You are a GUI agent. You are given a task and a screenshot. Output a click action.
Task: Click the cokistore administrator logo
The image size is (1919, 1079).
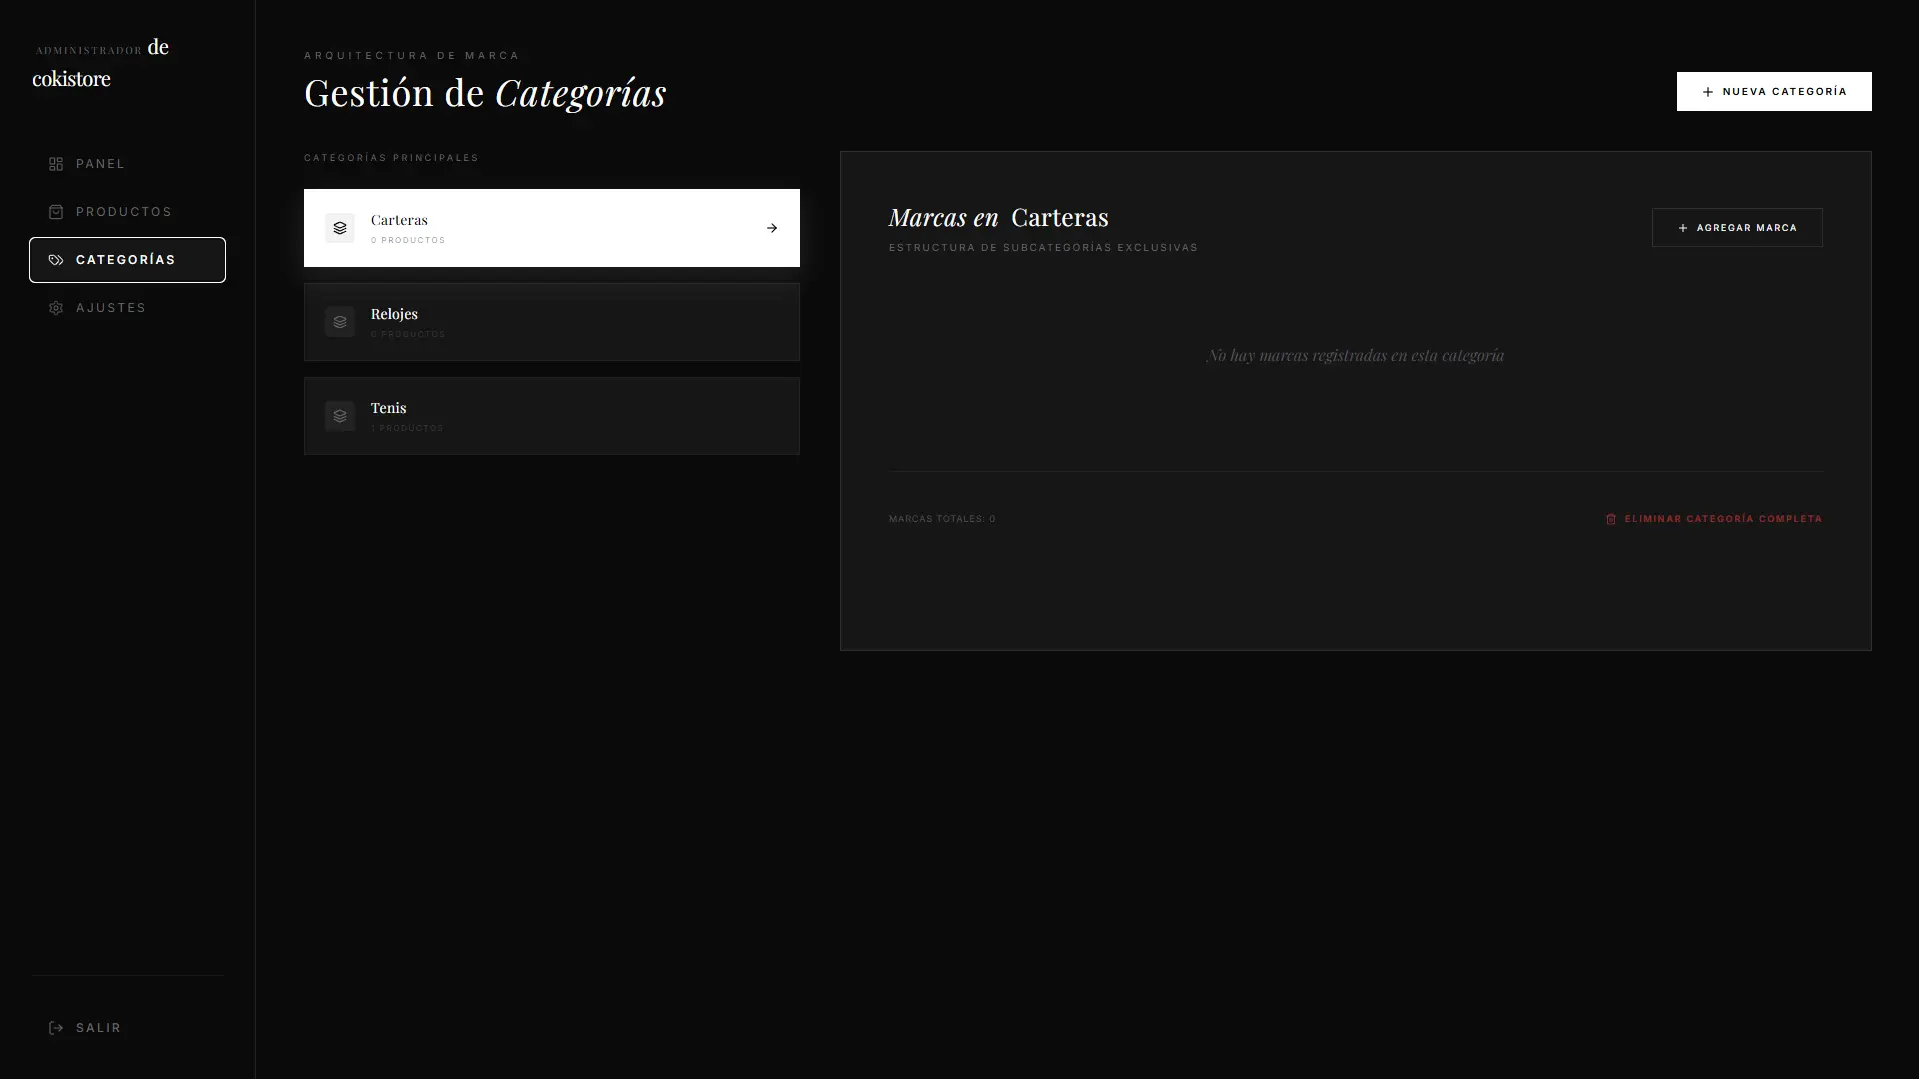[101, 62]
